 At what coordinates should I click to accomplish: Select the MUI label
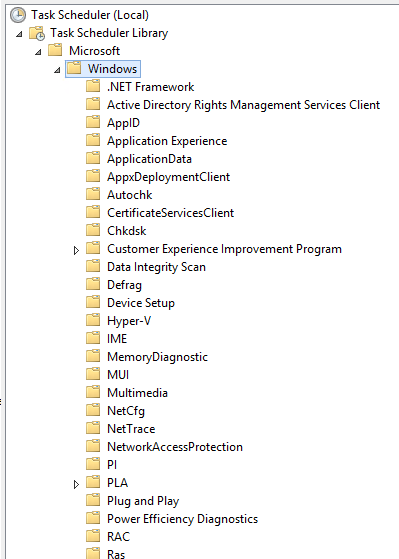coord(118,375)
